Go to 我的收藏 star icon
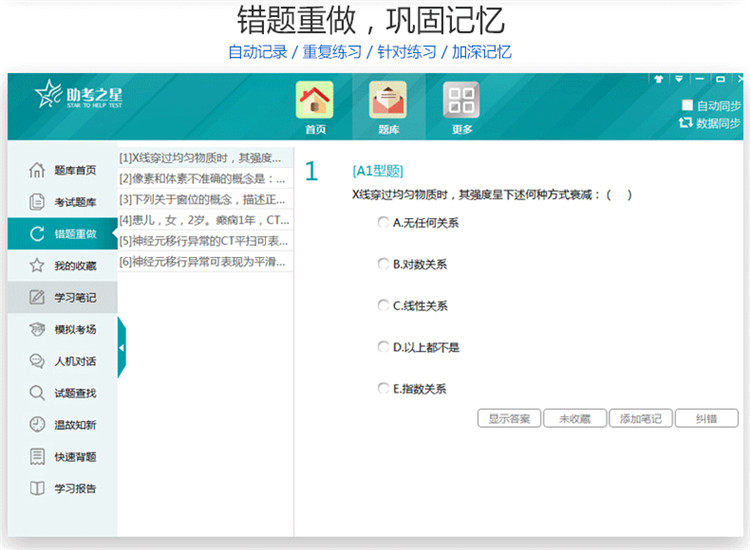 (x=37, y=265)
